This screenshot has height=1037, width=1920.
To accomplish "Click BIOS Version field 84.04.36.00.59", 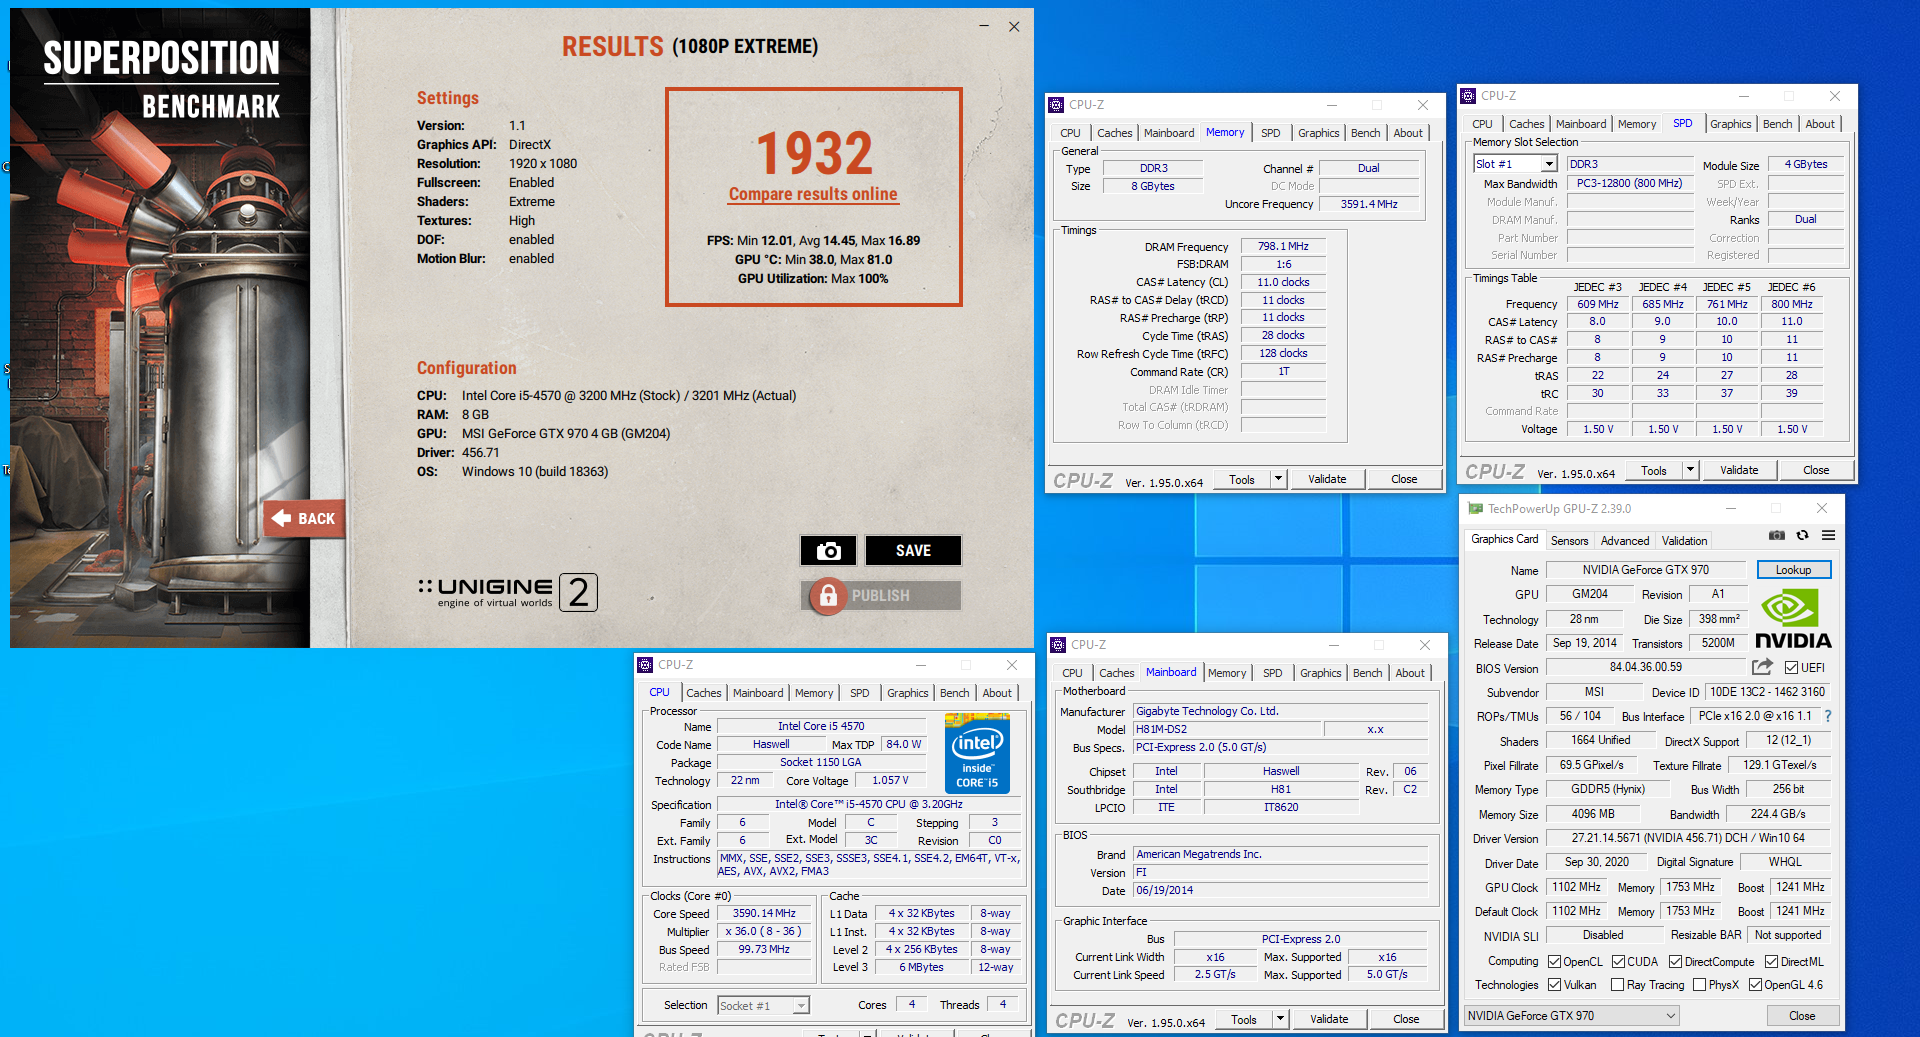I will [x=1645, y=667].
